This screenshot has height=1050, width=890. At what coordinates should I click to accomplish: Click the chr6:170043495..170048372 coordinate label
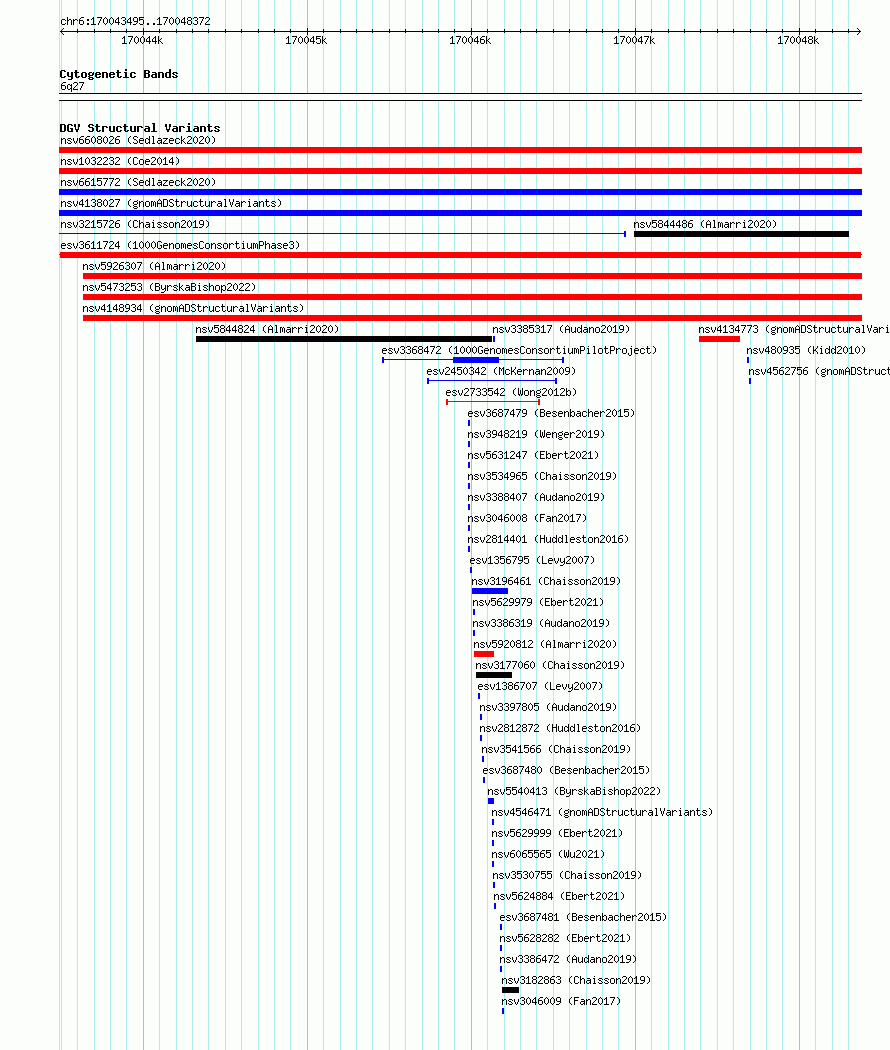click(x=135, y=21)
